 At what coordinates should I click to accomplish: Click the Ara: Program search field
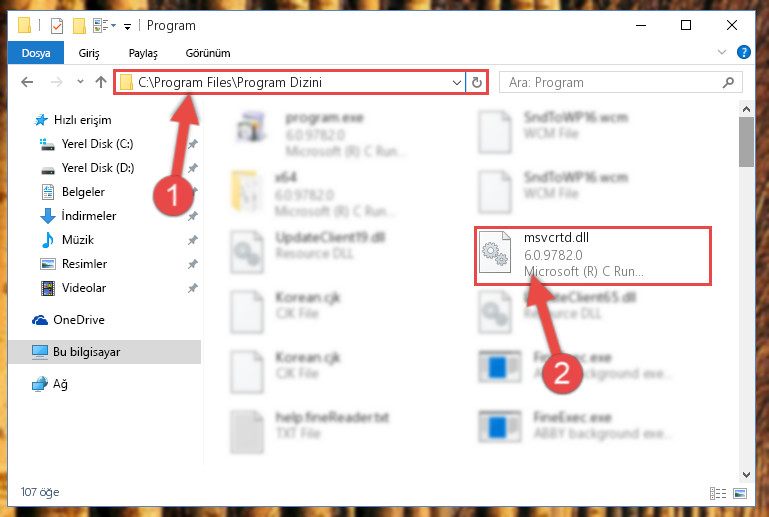pos(611,82)
